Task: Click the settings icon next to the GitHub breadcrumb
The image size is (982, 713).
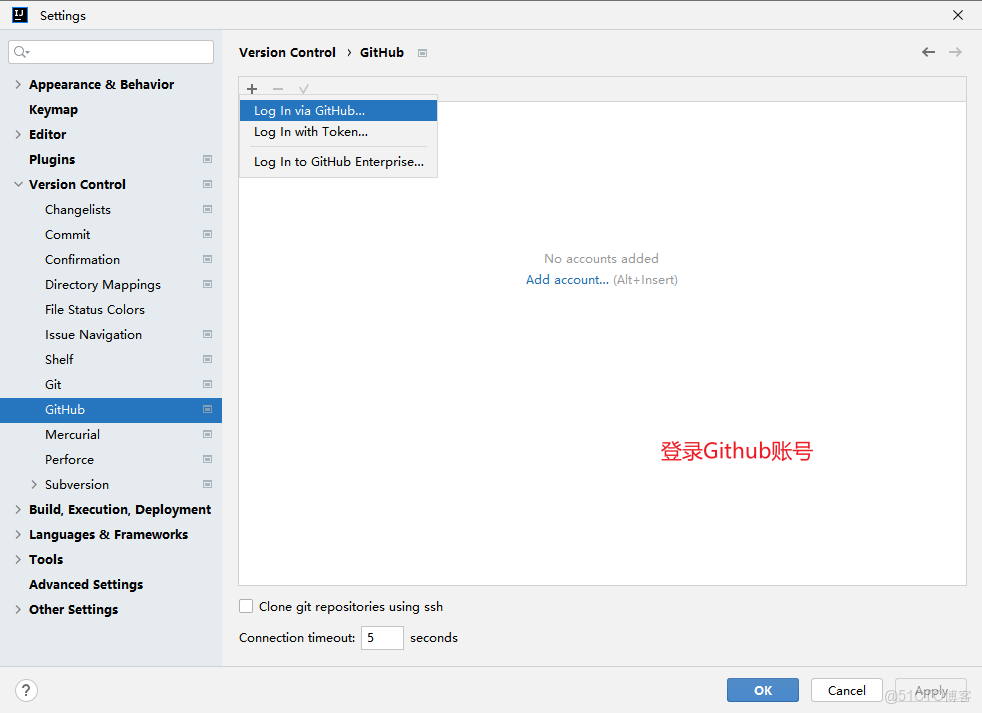Action: (x=422, y=52)
